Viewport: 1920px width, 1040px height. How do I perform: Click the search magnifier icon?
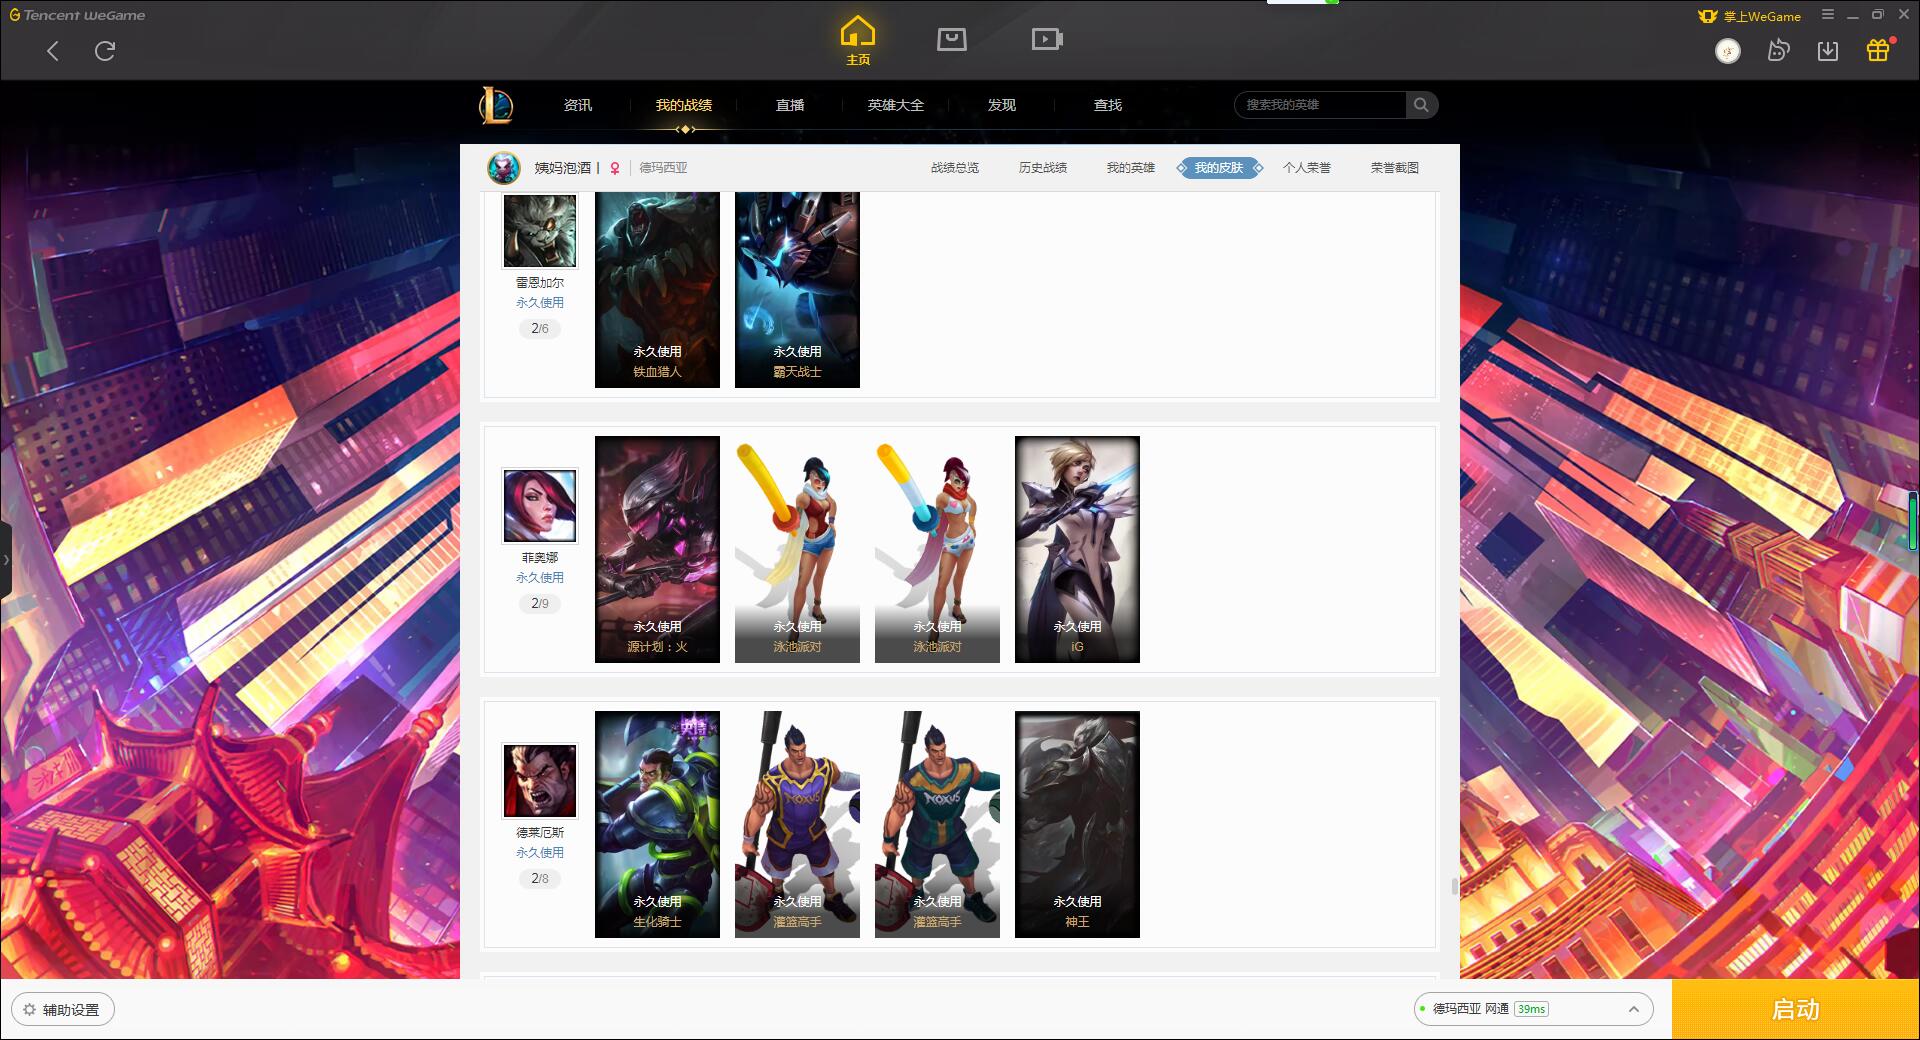point(1421,105)
